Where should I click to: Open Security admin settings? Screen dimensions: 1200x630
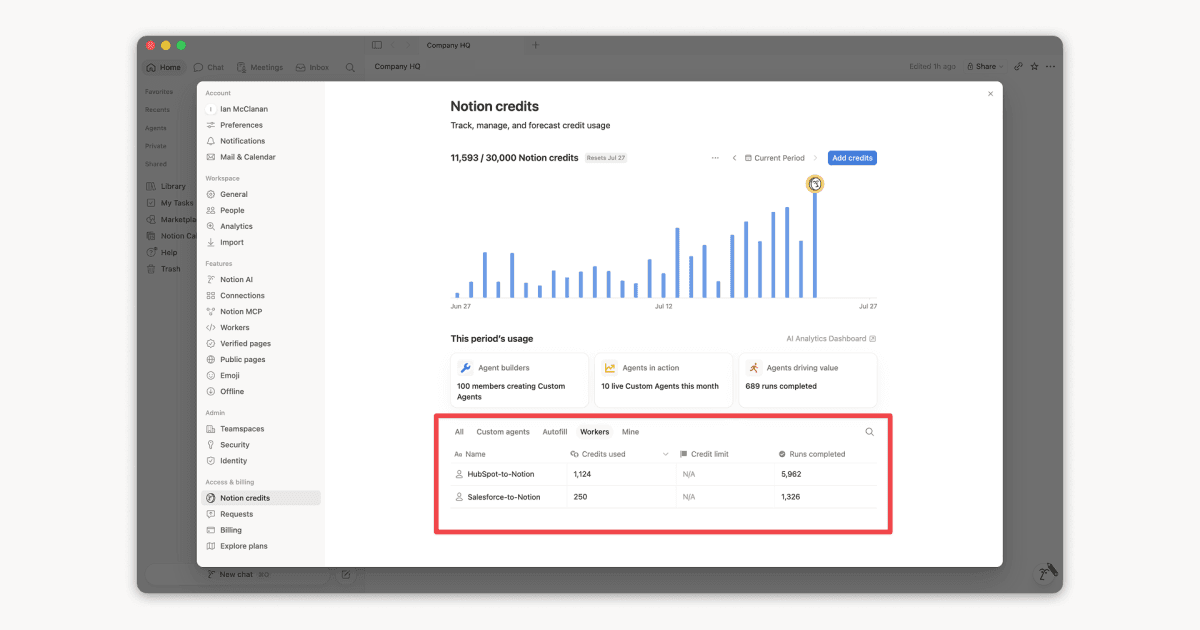coord(261,444)
